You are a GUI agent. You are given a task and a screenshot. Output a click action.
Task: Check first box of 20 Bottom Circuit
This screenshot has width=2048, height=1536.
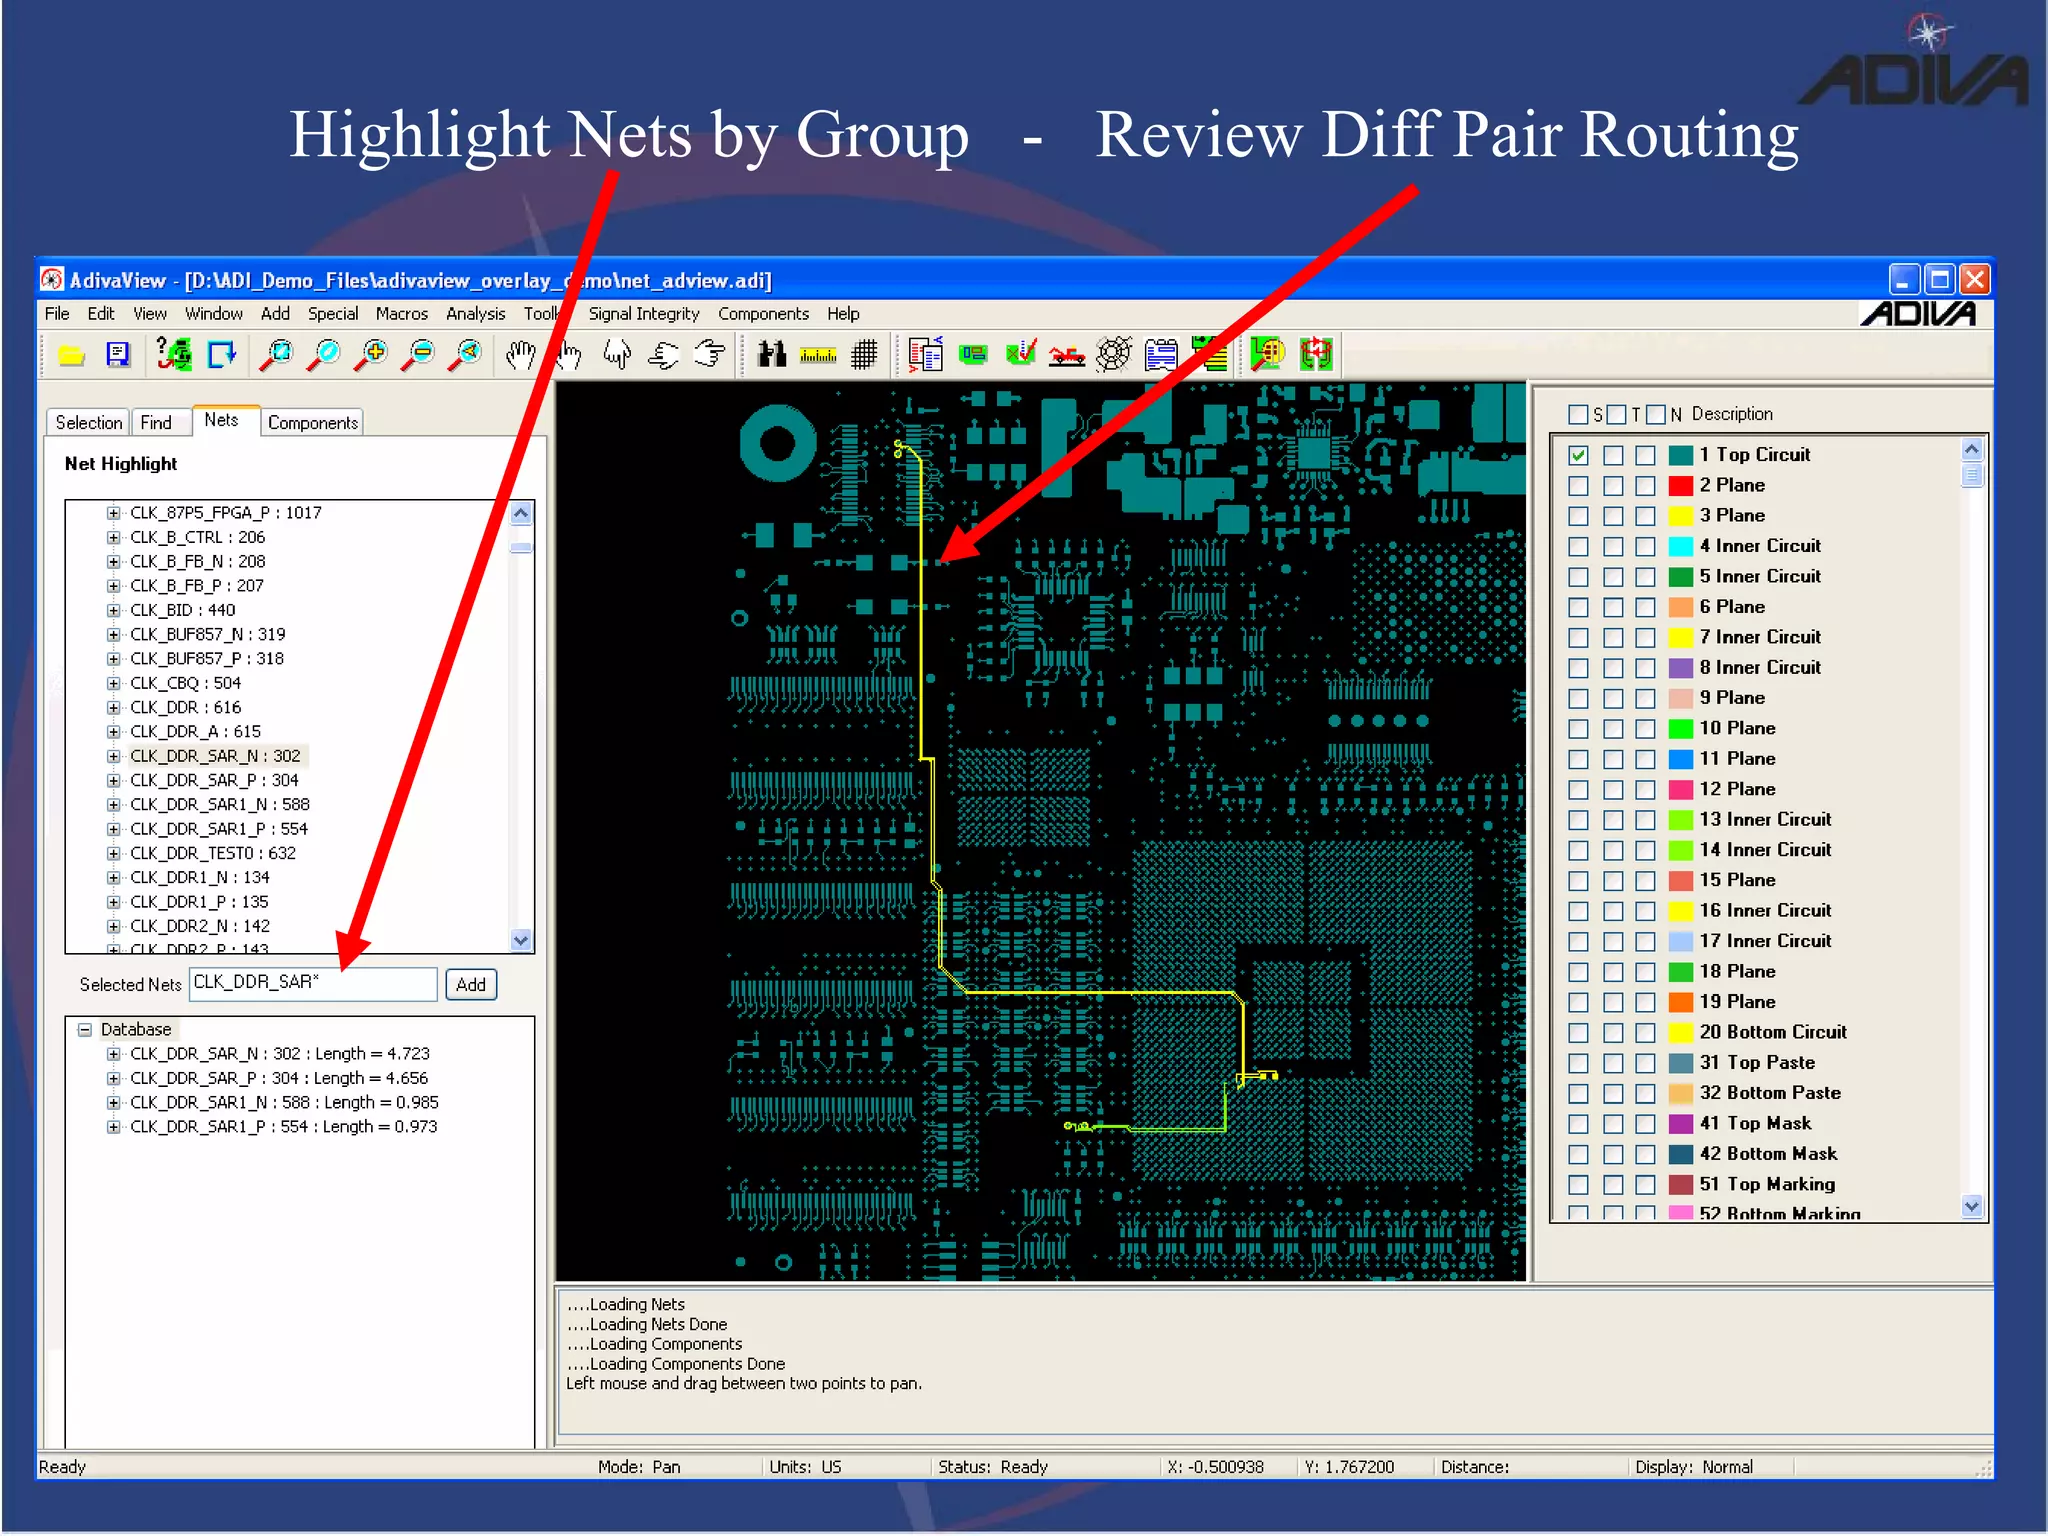tap(1578, 1033)
